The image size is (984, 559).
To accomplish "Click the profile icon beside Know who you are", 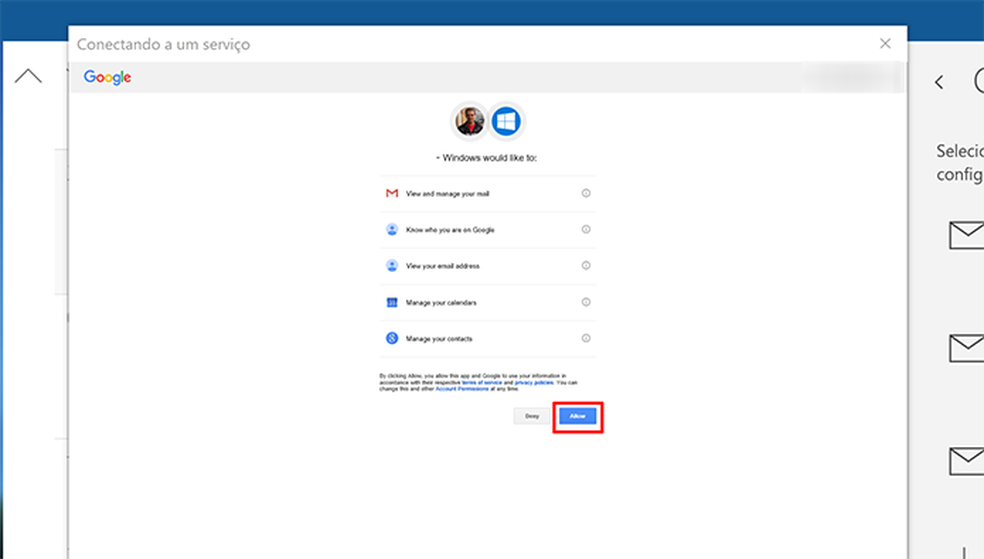I will coord(392,230).
